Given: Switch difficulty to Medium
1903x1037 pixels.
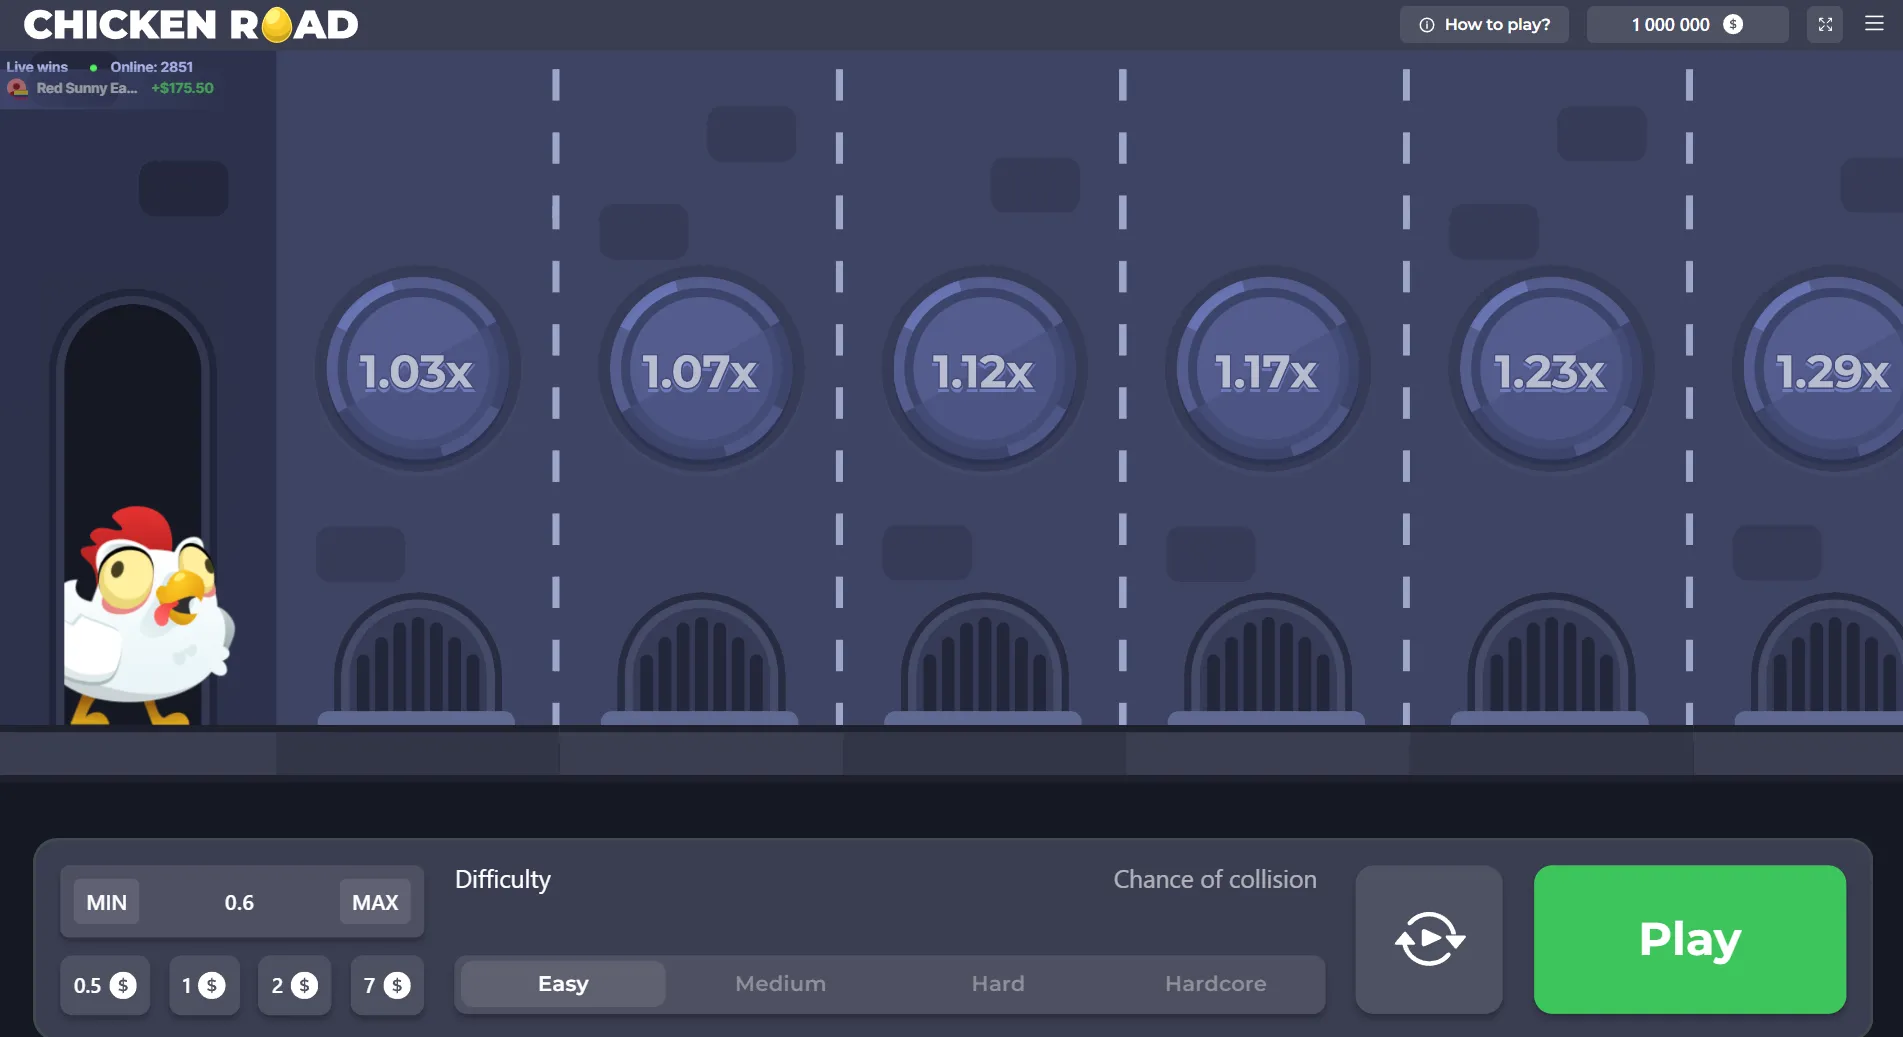Looking at the screenshot, I should tap(780, 984).
